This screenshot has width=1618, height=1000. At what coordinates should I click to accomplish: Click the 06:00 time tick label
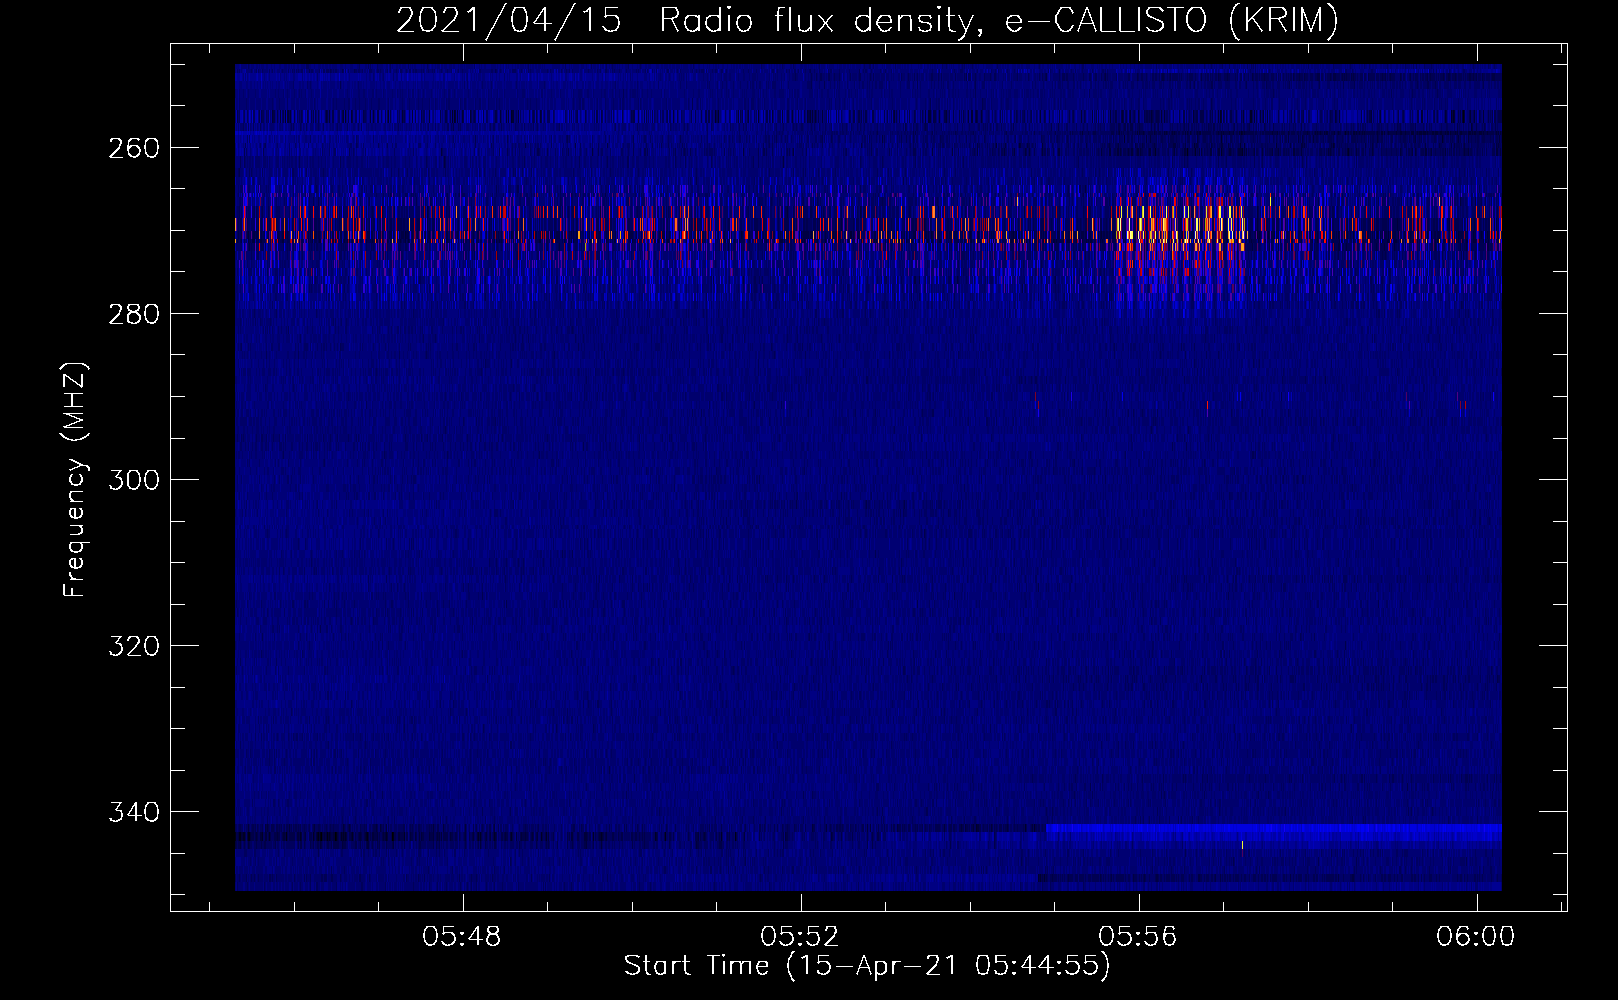pyautogui.click(x=1476, y=937)
